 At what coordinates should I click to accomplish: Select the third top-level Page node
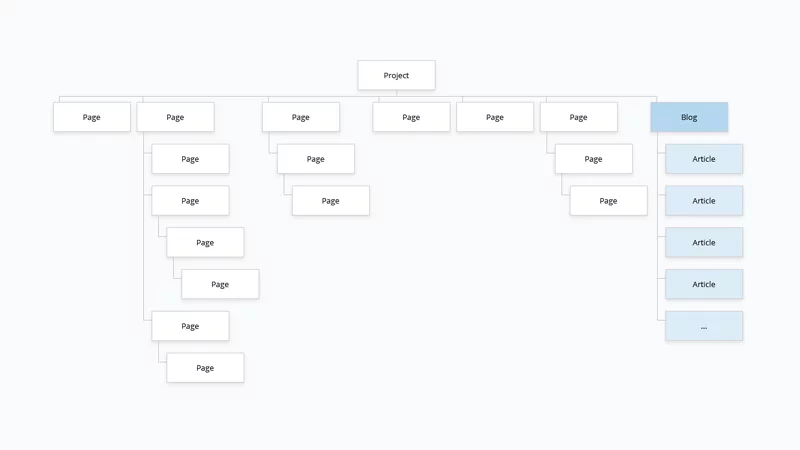(301, 117)
